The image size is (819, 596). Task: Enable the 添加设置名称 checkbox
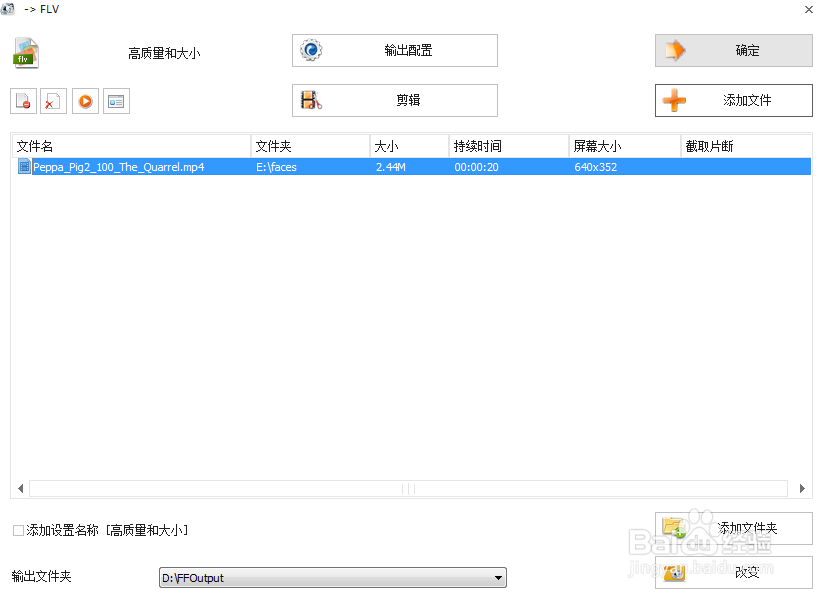(x=16, y=530)
